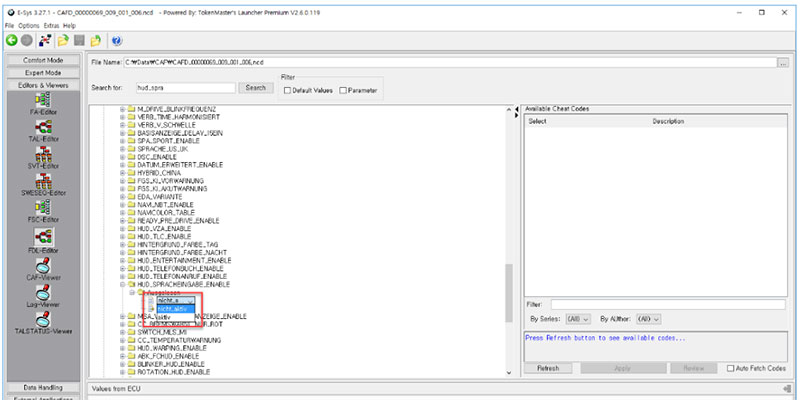This screenshot has height=400, width=800.
Task: Expand the HUD_ENTERTAINMENT_ENABLE node
Action: (122, 260)
